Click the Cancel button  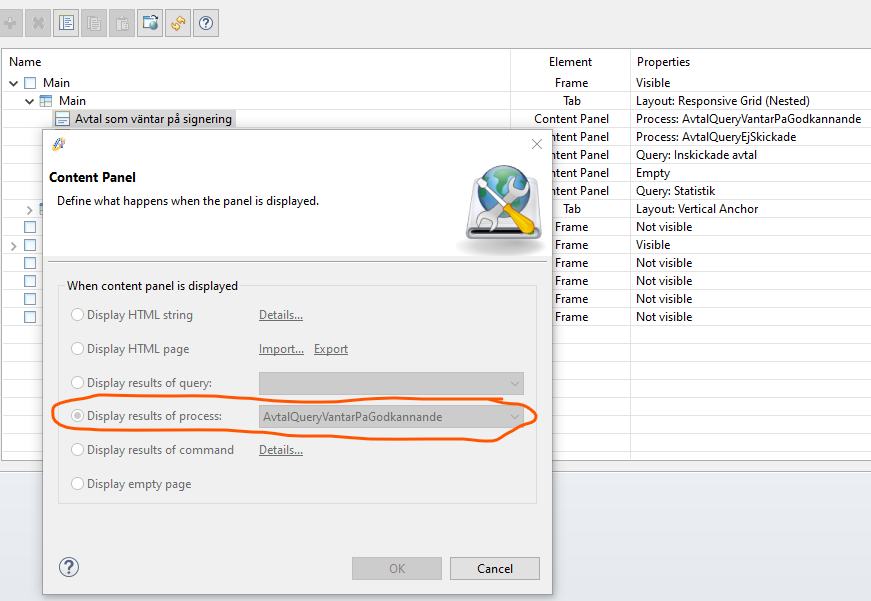pyautogui.click(x=494, y=568)
